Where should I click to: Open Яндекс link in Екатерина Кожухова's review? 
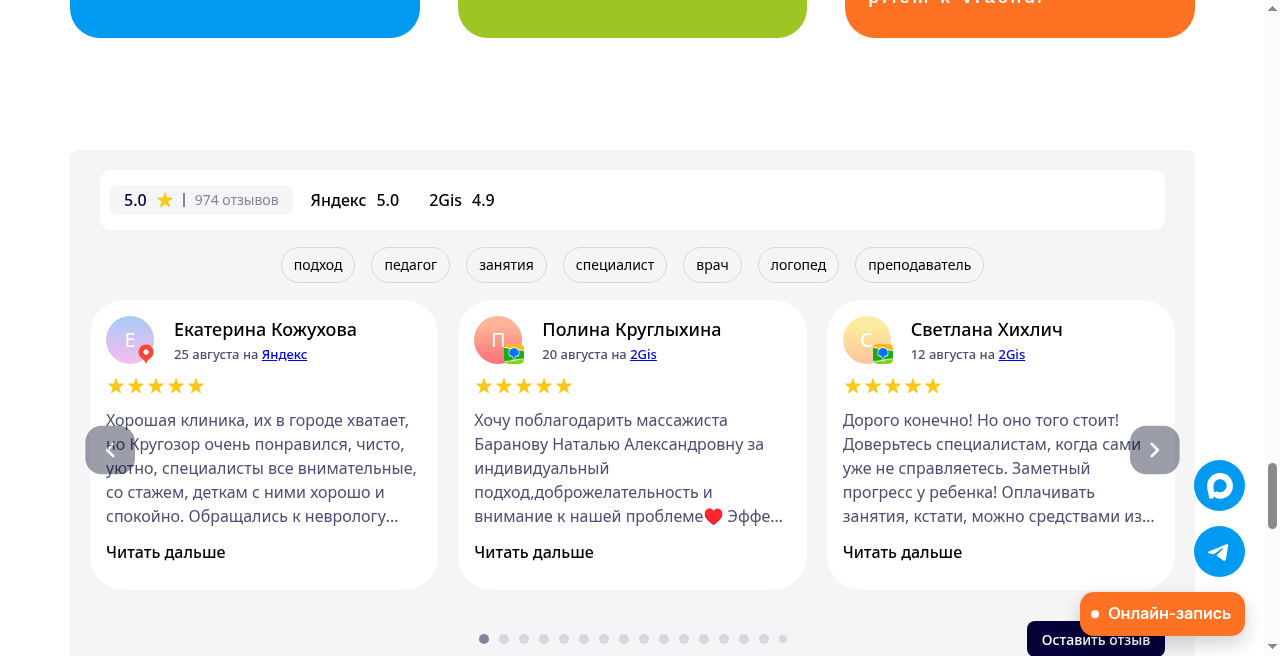click(x=284, y=354)
